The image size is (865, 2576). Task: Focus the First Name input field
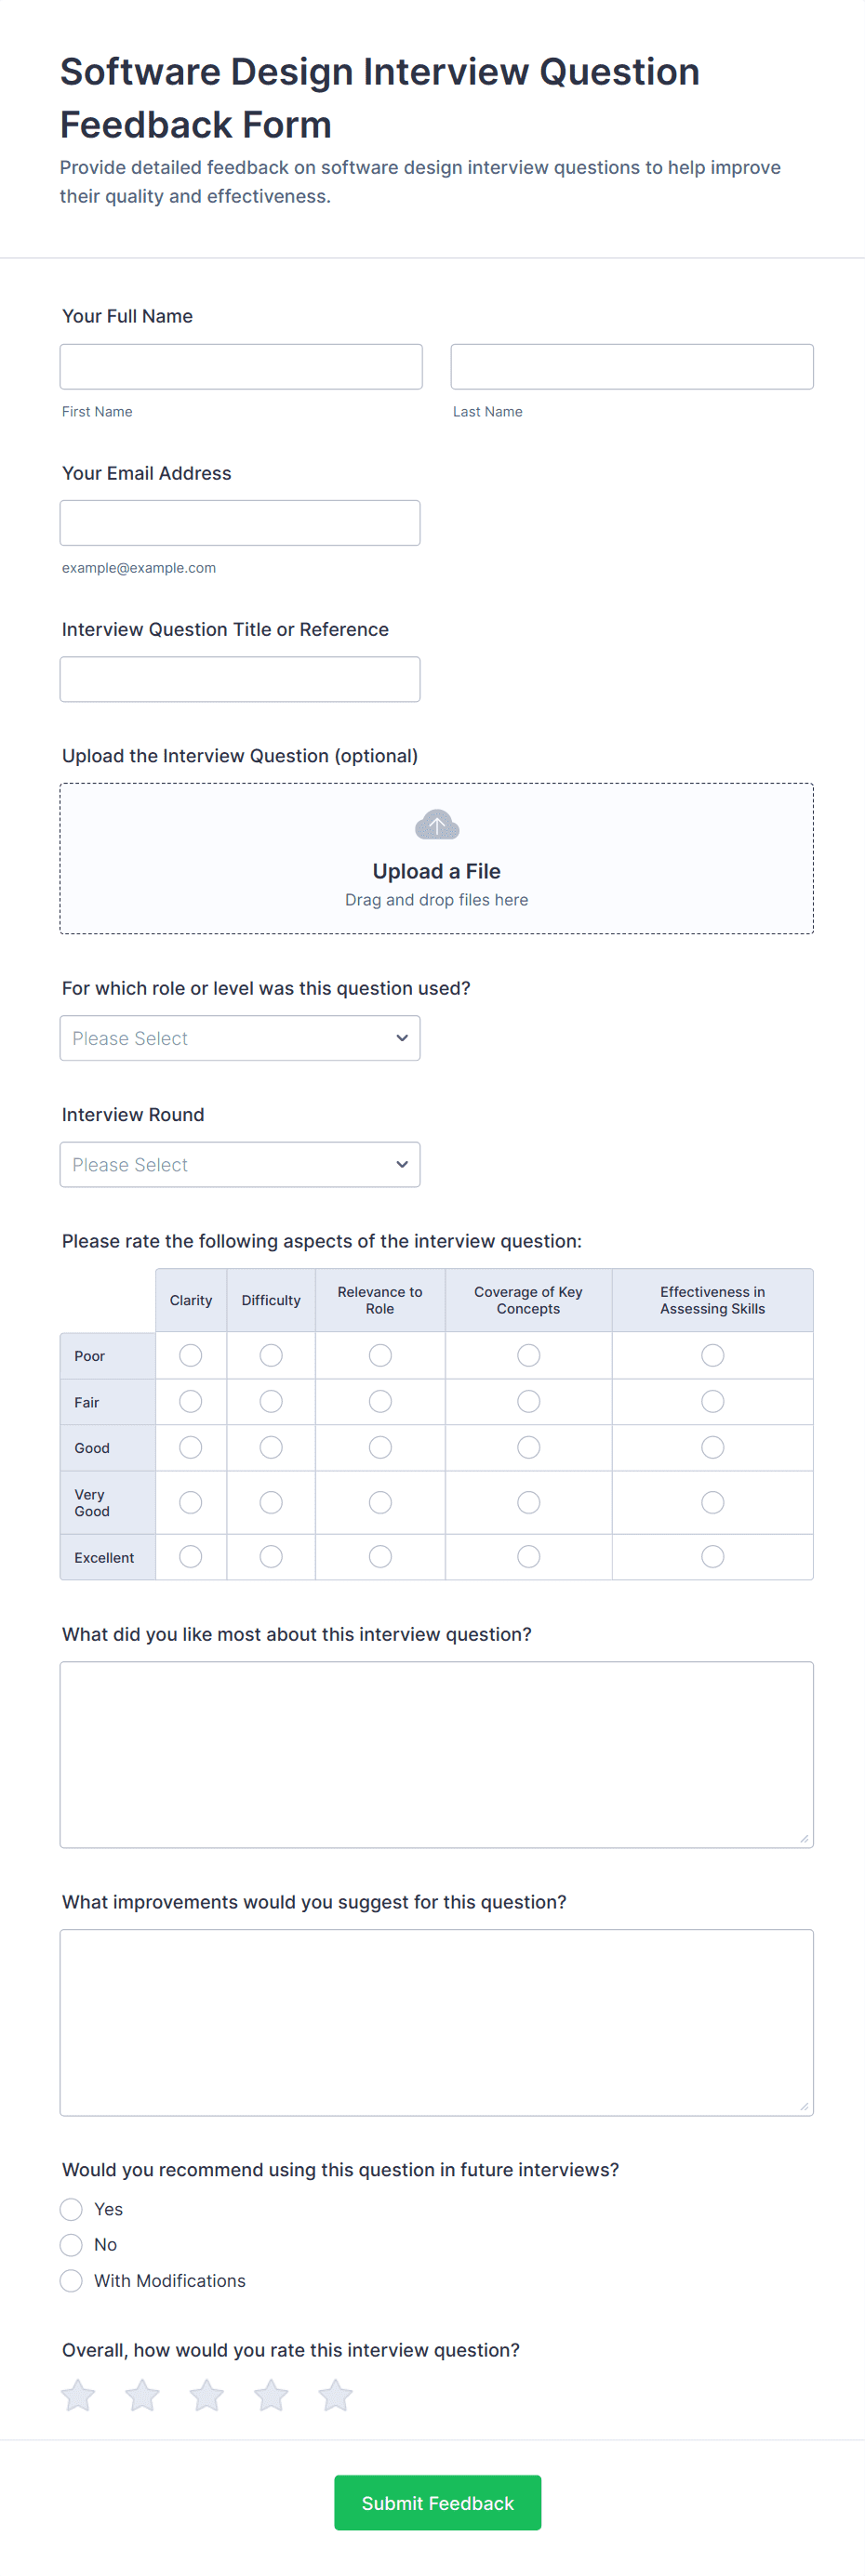[241, 367]
